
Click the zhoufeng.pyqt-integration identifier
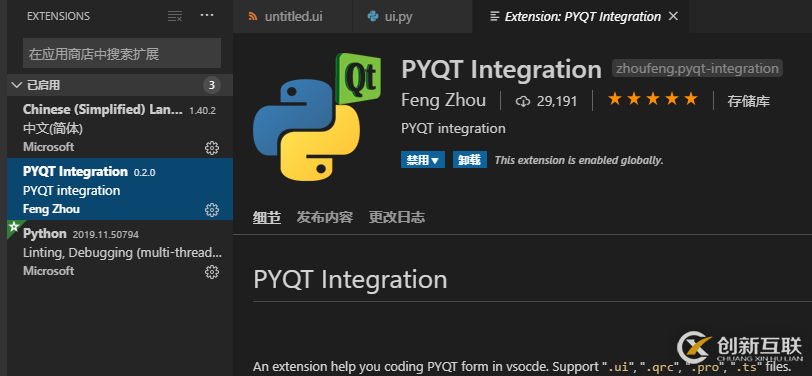click(697, 68)
